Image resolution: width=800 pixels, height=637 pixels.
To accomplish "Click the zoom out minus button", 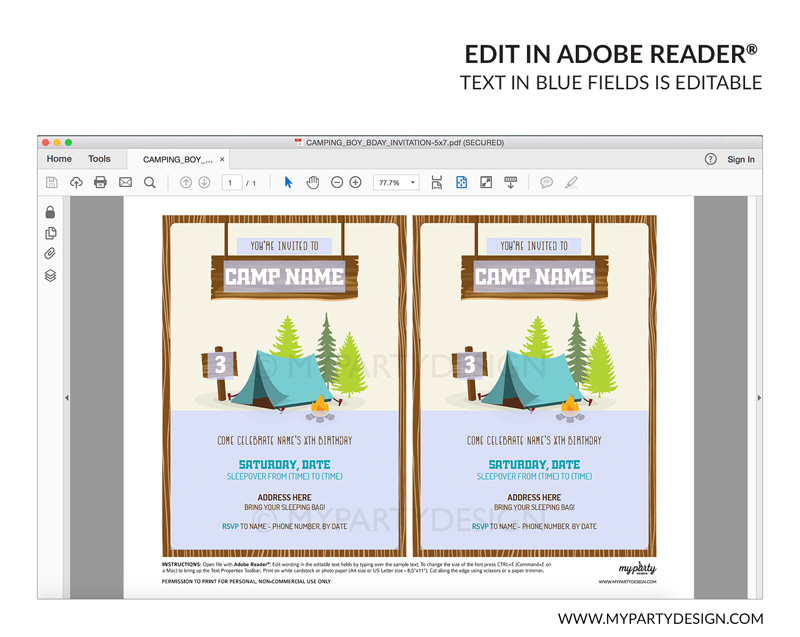I will [337, 183].
